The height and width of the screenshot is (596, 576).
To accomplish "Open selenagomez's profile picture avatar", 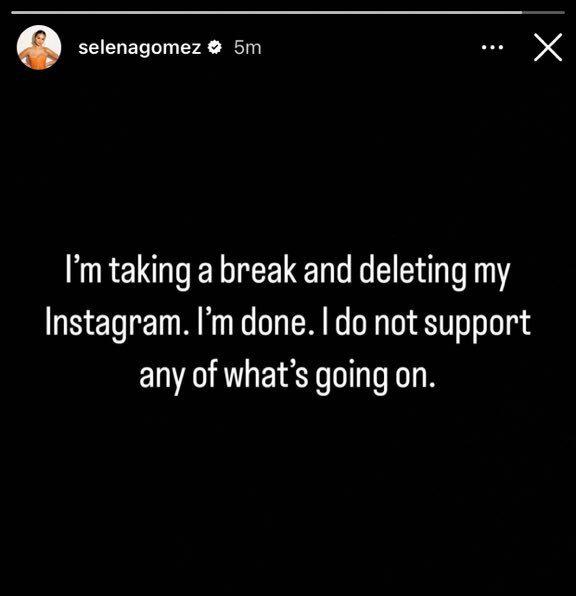I will 39,48.
